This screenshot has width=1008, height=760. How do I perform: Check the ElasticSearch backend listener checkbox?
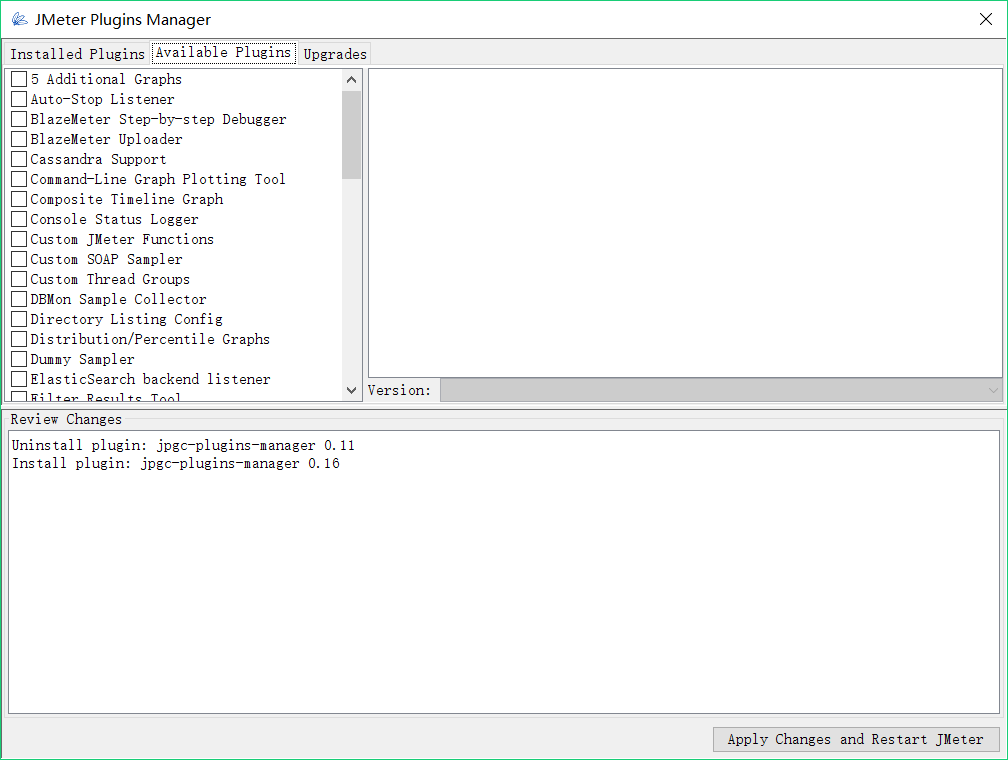coord(19,379)
